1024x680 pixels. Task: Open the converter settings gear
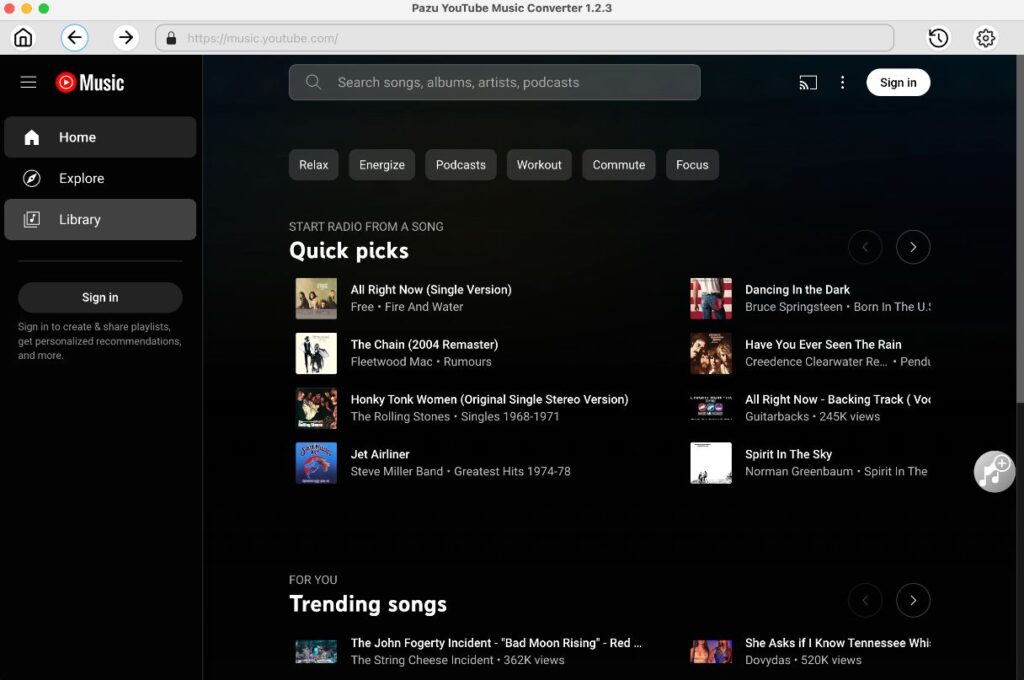click(x=985, y=37)
